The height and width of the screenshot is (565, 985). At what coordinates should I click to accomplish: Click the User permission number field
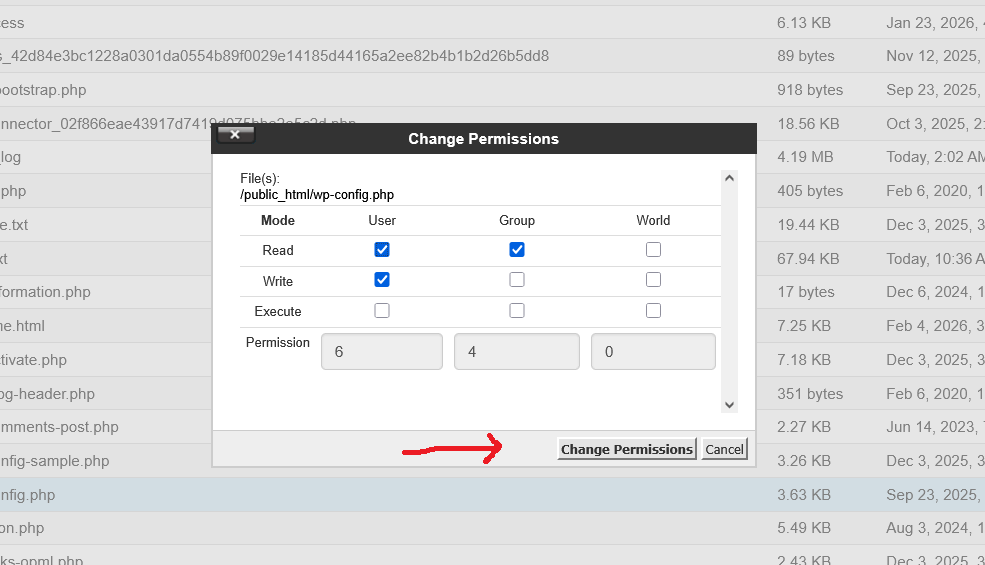click(x=381, y=352)
